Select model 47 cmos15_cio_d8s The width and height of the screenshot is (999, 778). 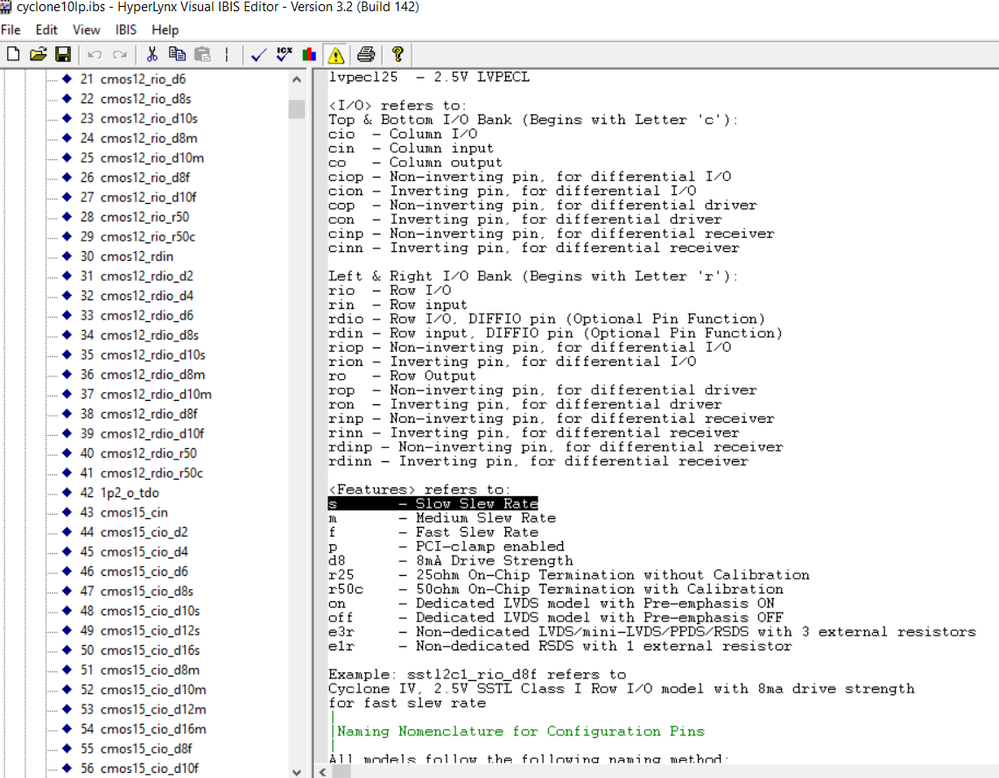click(136, 591)
